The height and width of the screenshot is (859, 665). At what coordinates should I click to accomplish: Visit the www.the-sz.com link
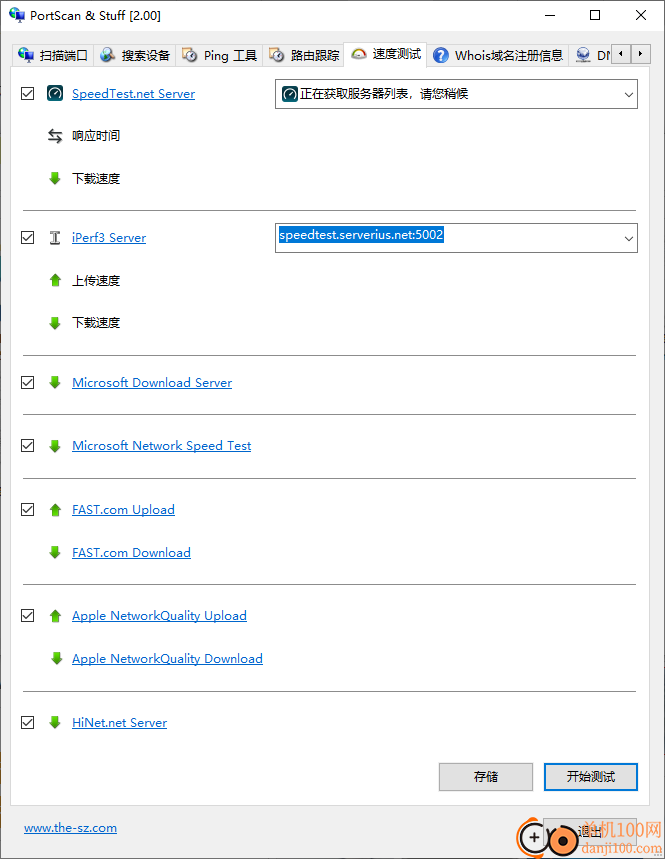[x=70, y=828]
